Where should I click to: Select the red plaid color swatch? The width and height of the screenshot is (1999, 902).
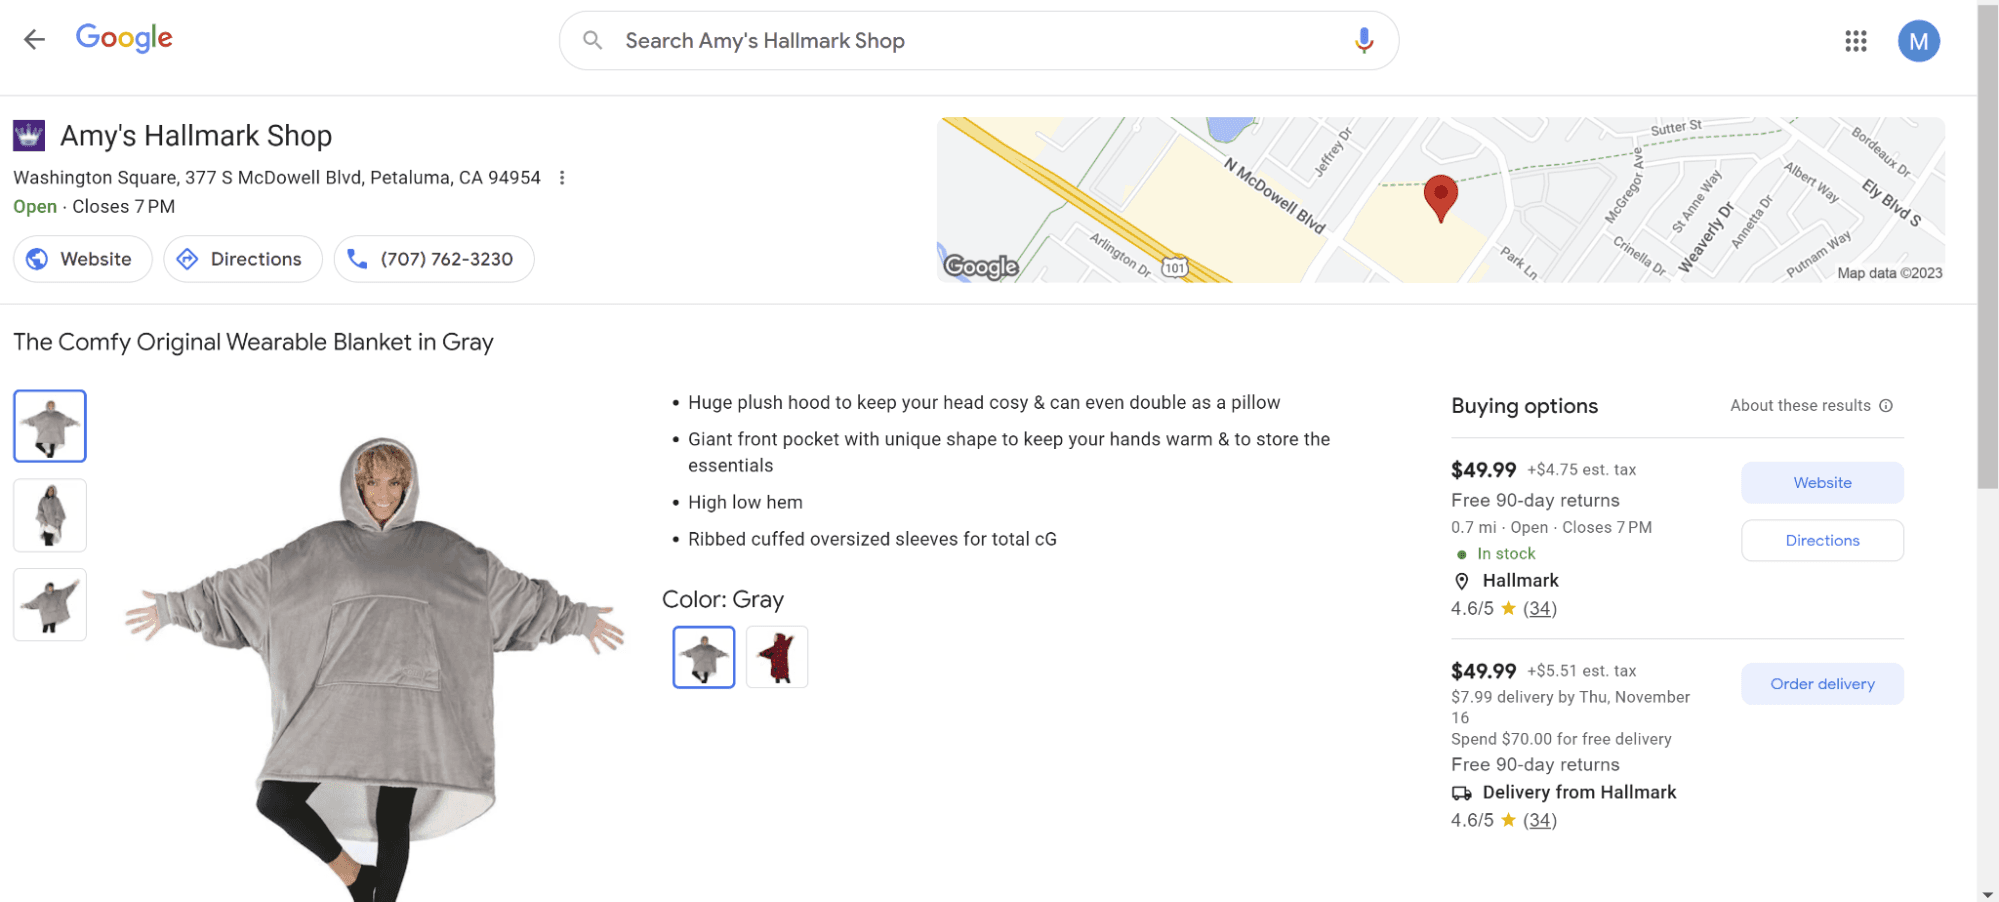[777, 657]
